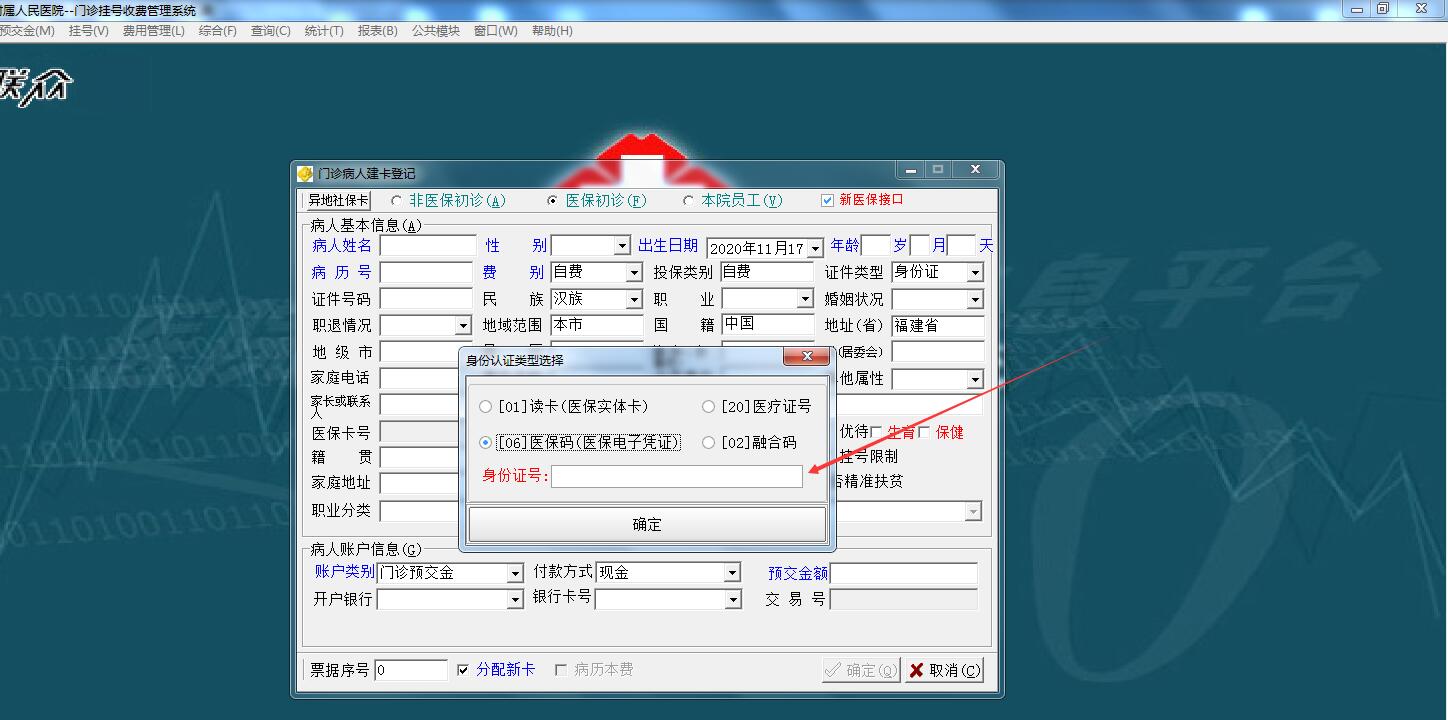This screenshot has height=720, width=1448.
Task: Open the 付款方式 dropdown
Action: coord(732,573)
